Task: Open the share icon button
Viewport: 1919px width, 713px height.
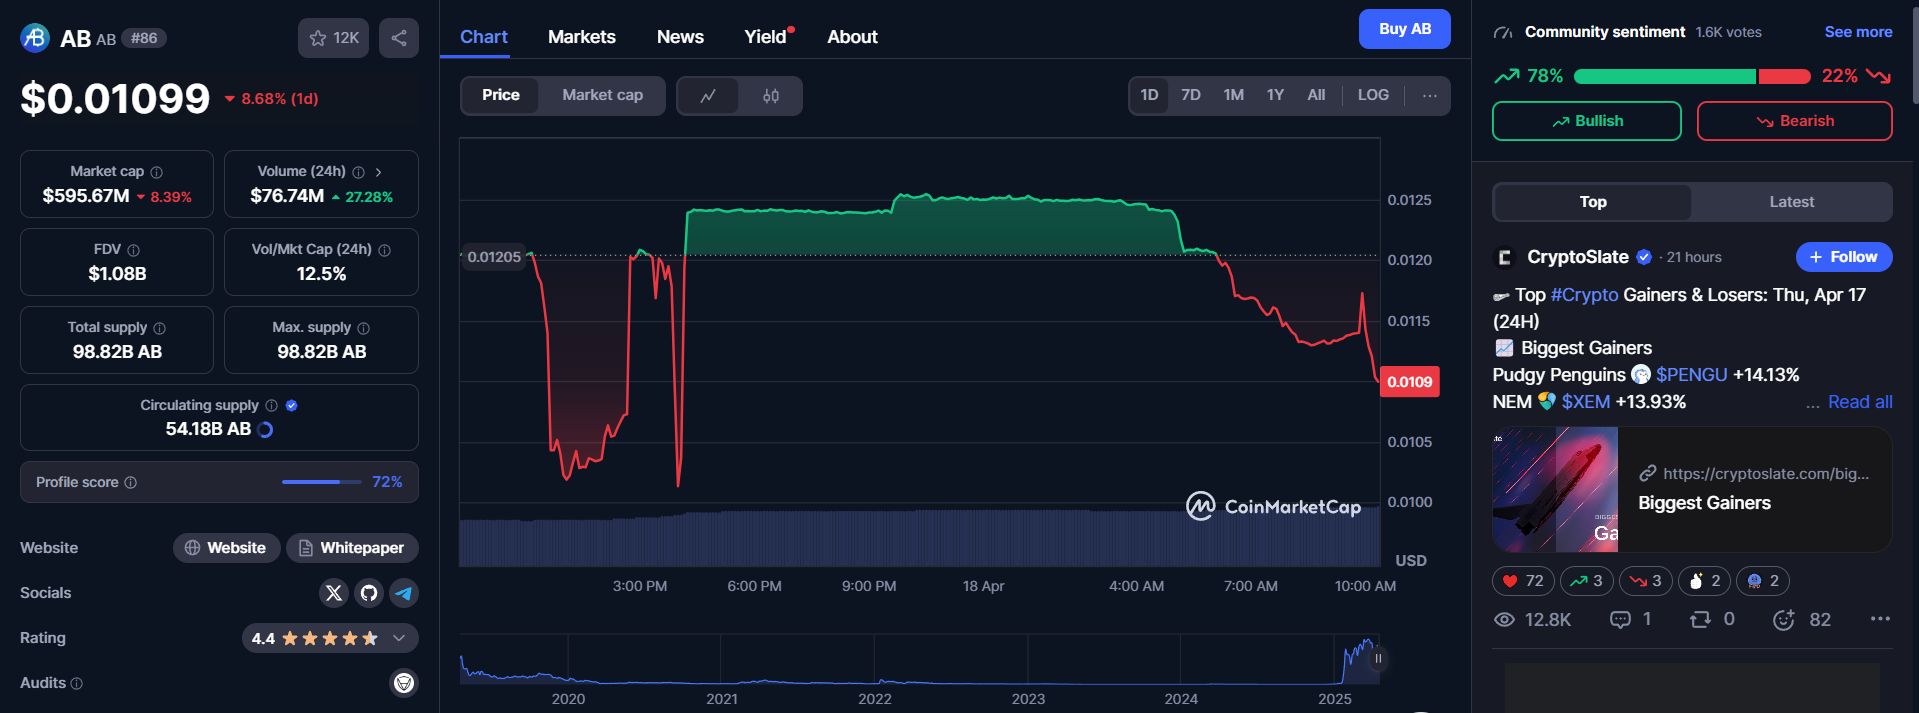Action: point(399,38)
